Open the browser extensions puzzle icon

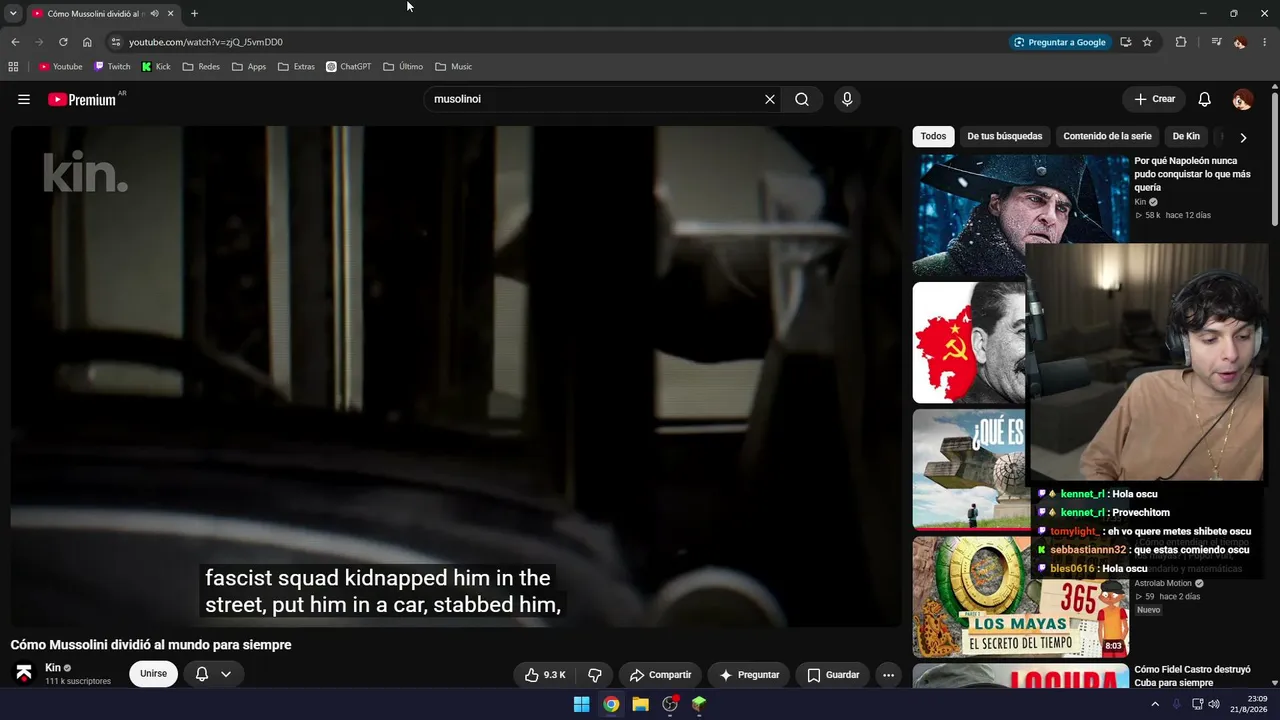point(1181,42)
